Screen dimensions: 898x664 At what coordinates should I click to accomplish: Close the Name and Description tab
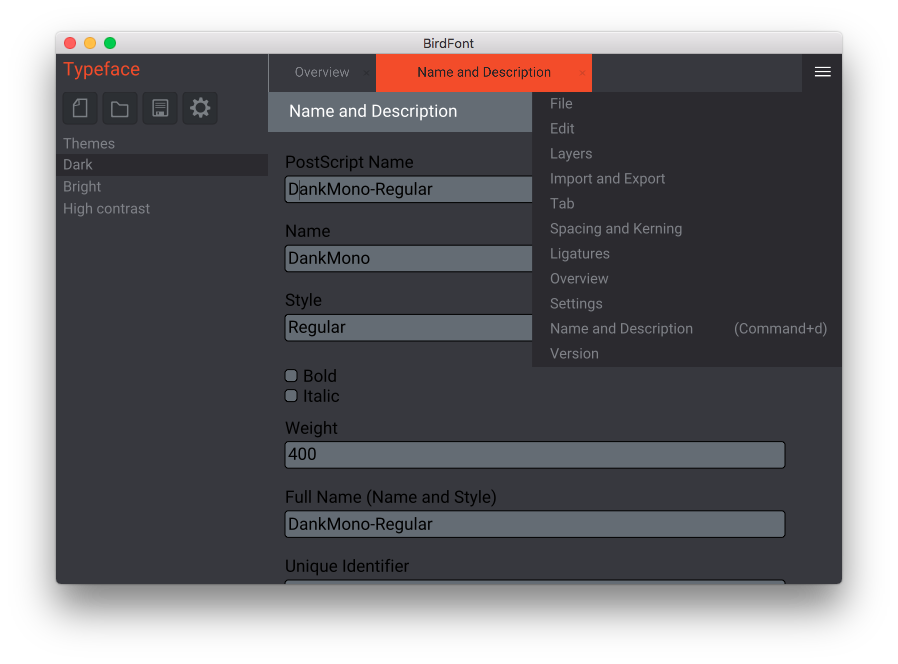[x=582, y=73]
